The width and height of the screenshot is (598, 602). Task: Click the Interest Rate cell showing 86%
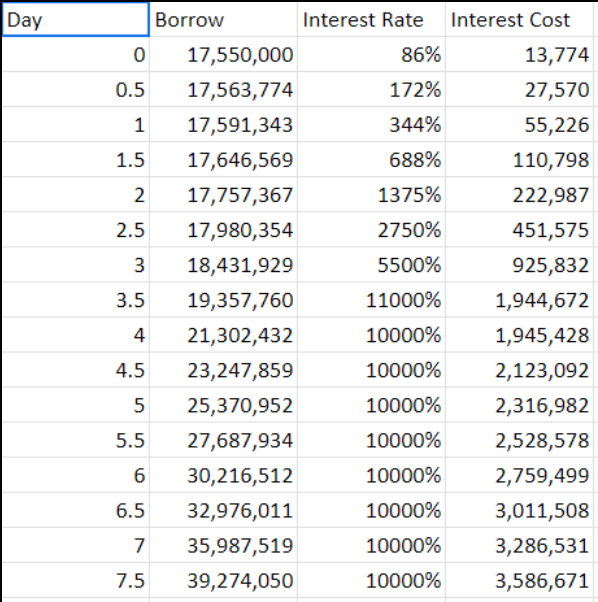pyautogui.click(x=371, y=55)
